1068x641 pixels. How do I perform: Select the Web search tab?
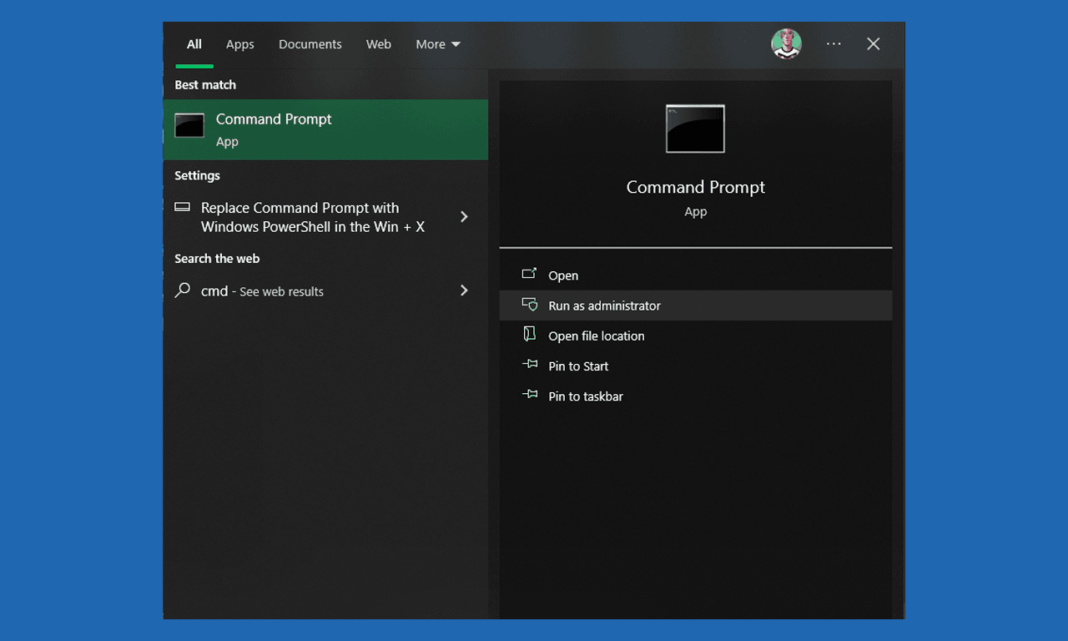378,44
